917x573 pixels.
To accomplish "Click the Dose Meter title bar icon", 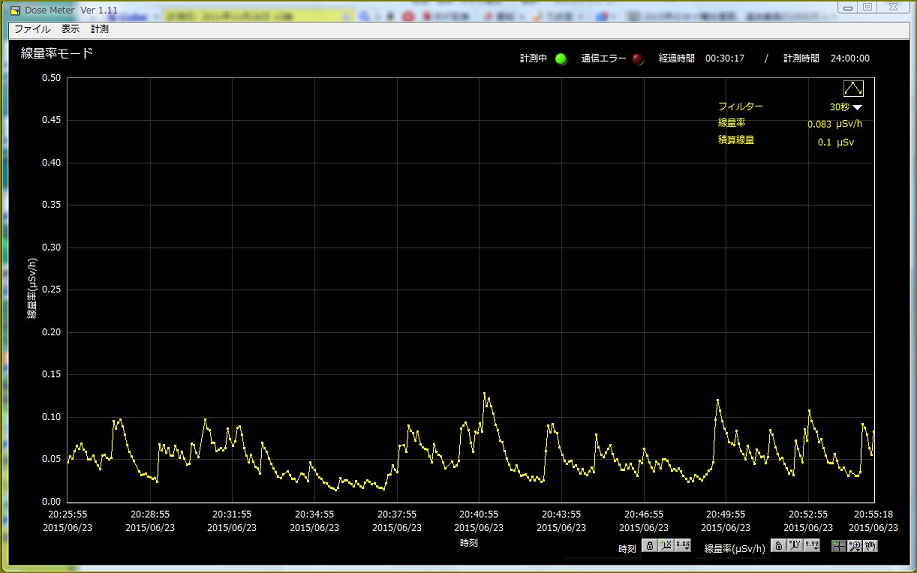I will [x=15, y=10].
